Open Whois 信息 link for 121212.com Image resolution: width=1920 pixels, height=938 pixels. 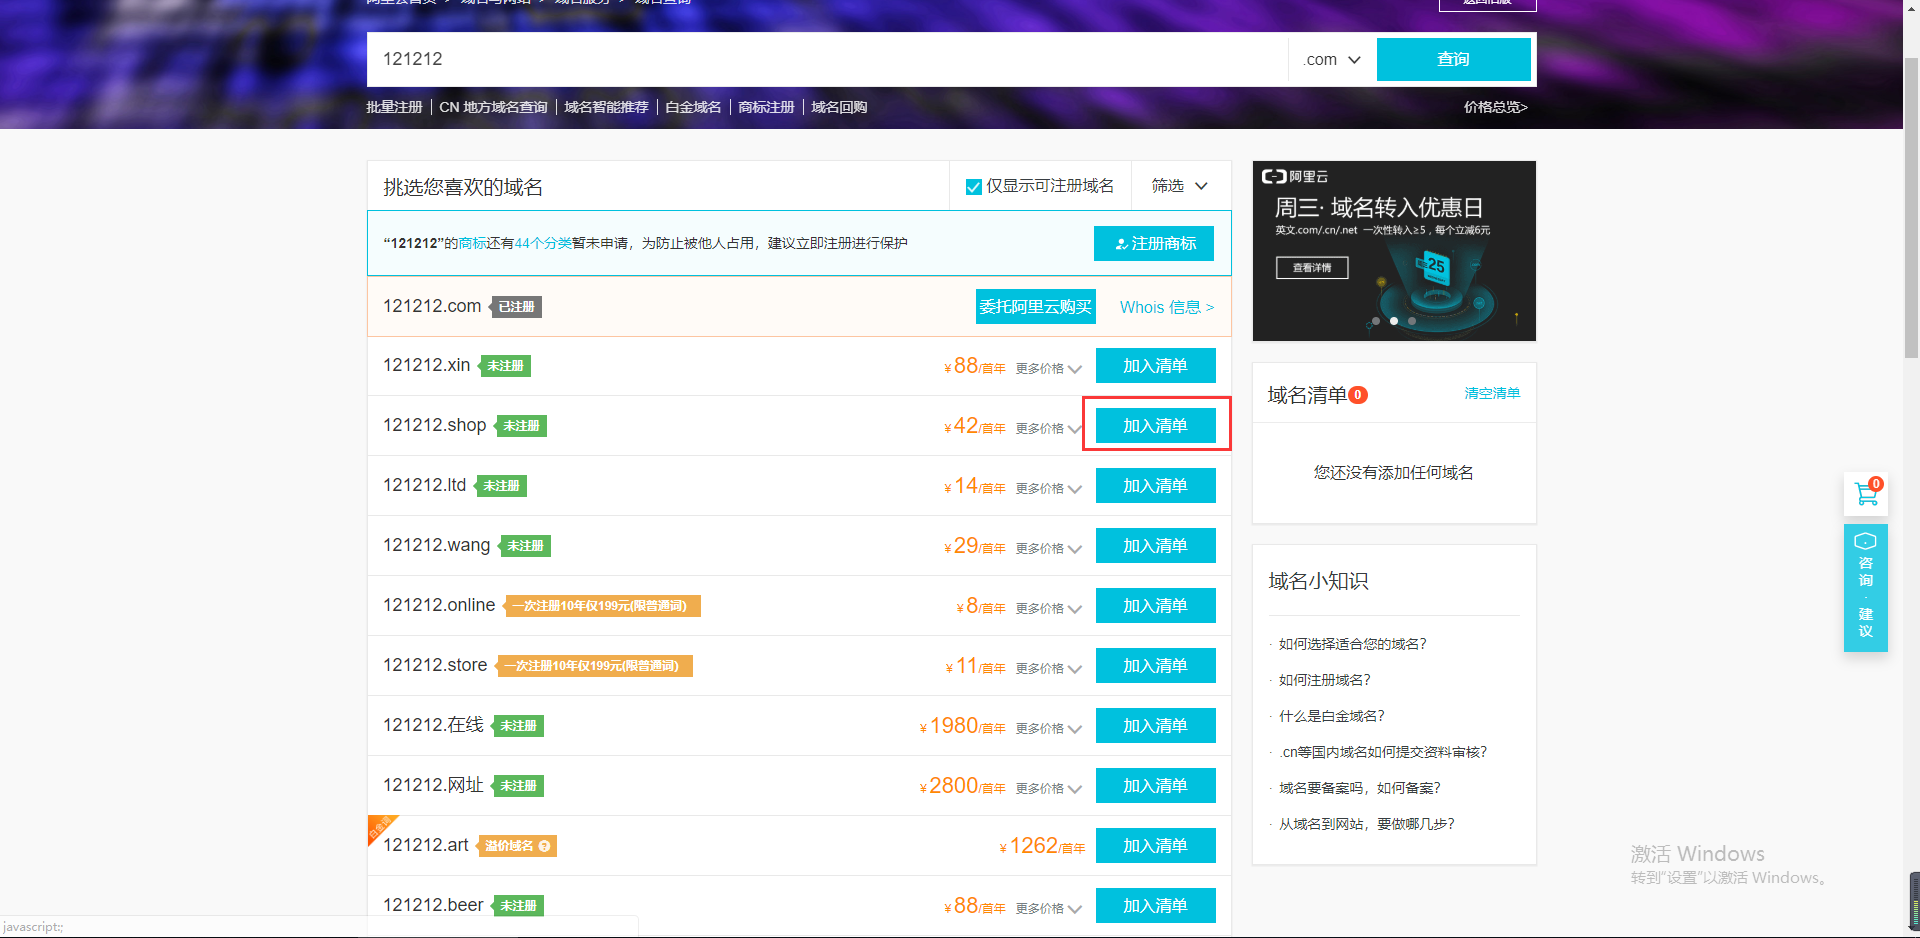(1166, 307)
